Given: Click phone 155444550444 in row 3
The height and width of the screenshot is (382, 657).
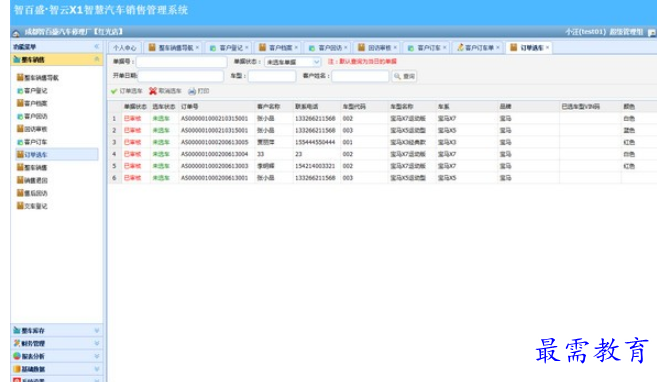Looking at the screenshot, I should click(315, 142).
